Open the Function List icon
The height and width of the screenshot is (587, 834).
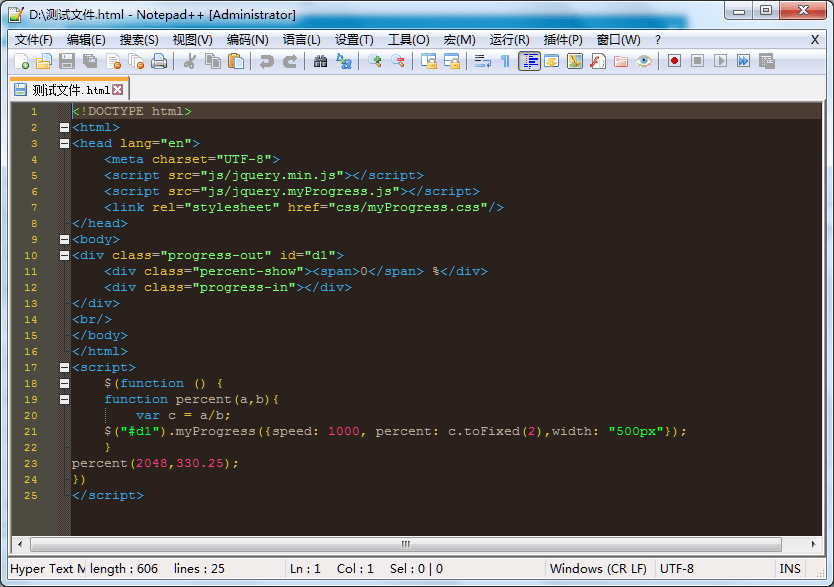598,61
